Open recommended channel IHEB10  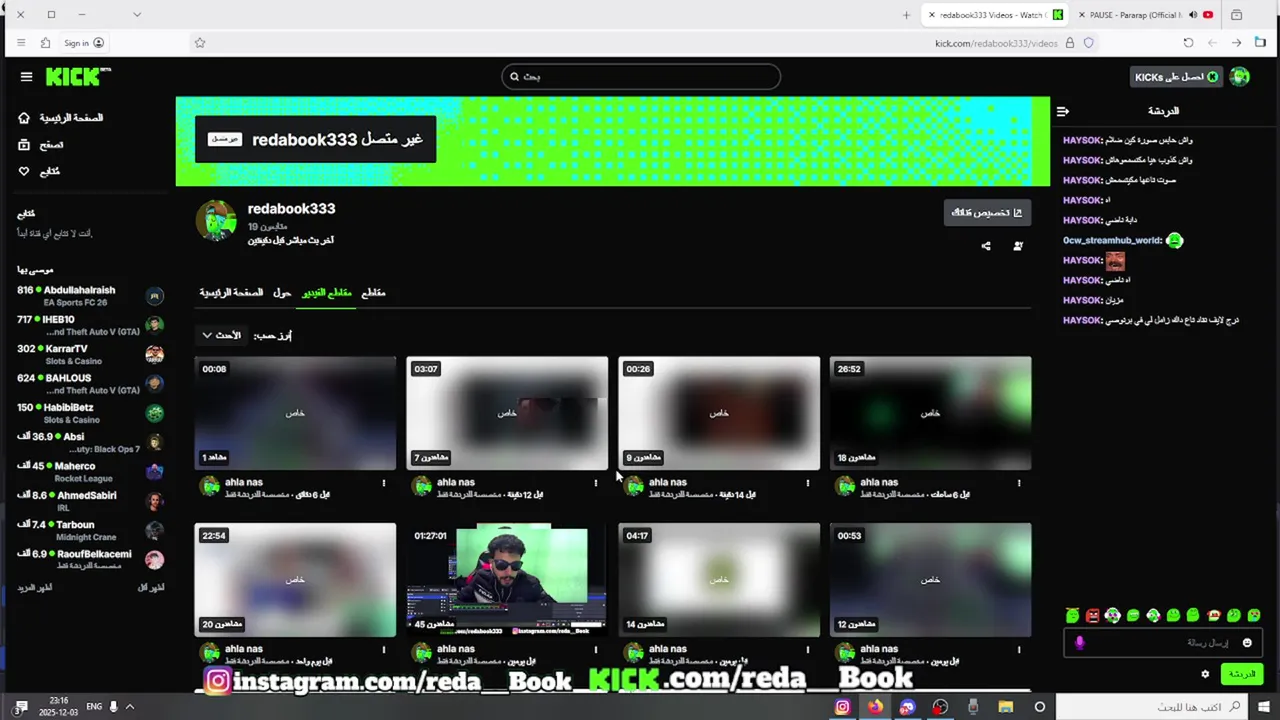point(90,325)
